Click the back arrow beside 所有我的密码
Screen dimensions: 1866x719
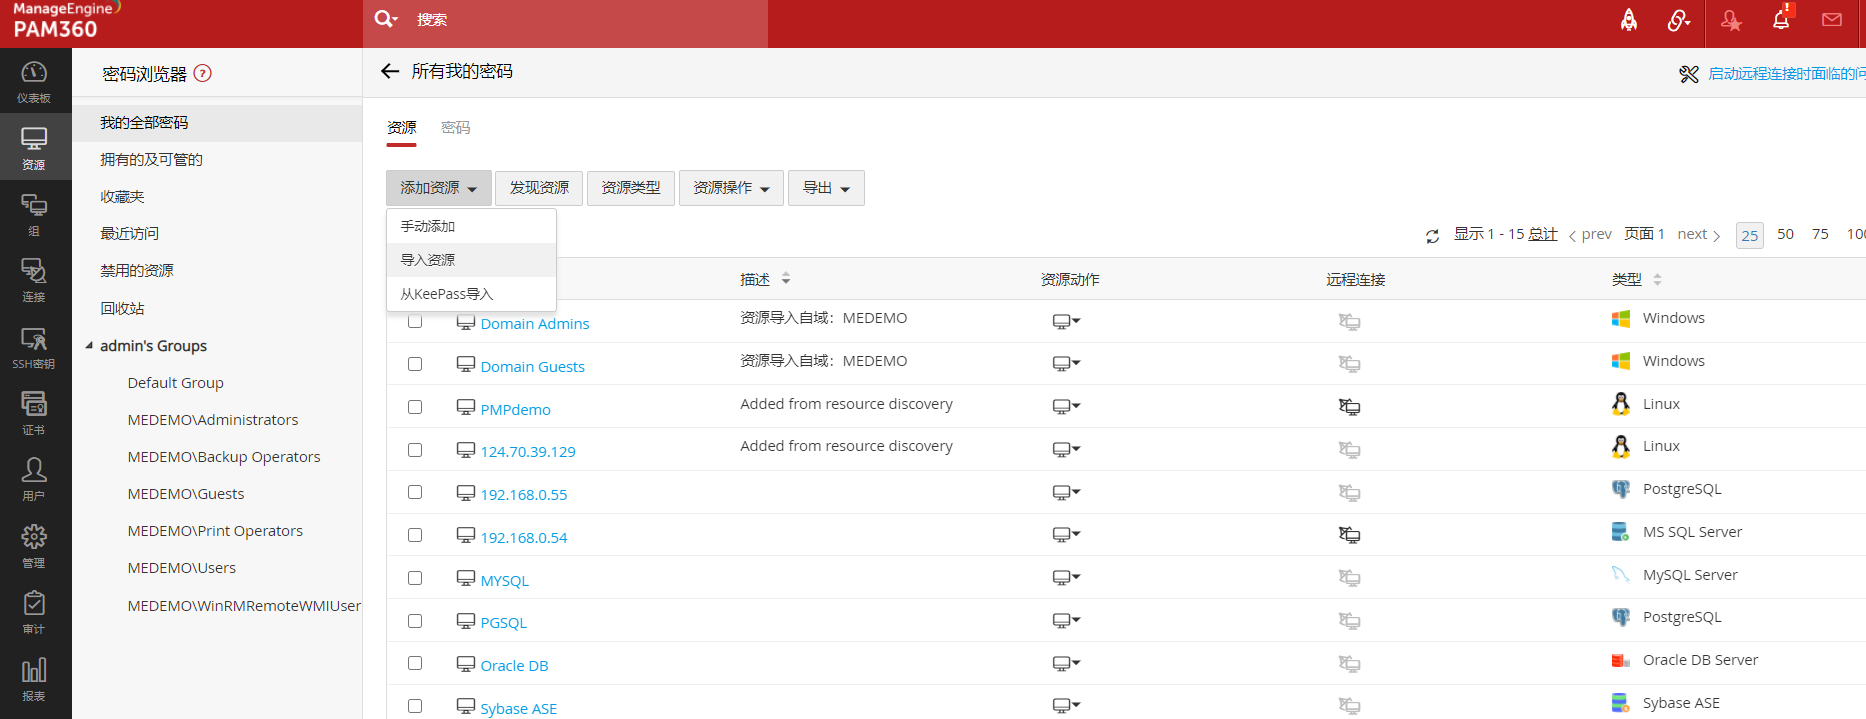(390, 71)
